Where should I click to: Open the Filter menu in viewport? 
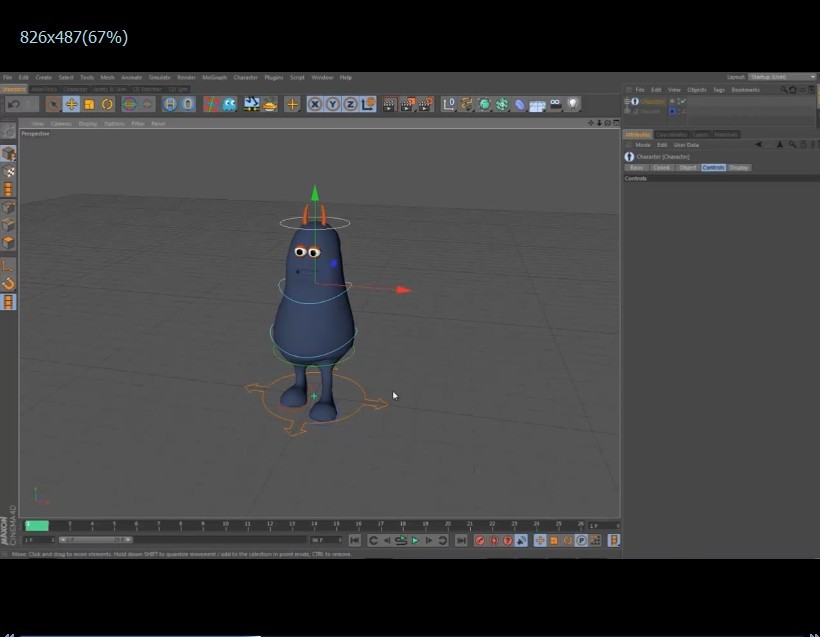[140, 123]
